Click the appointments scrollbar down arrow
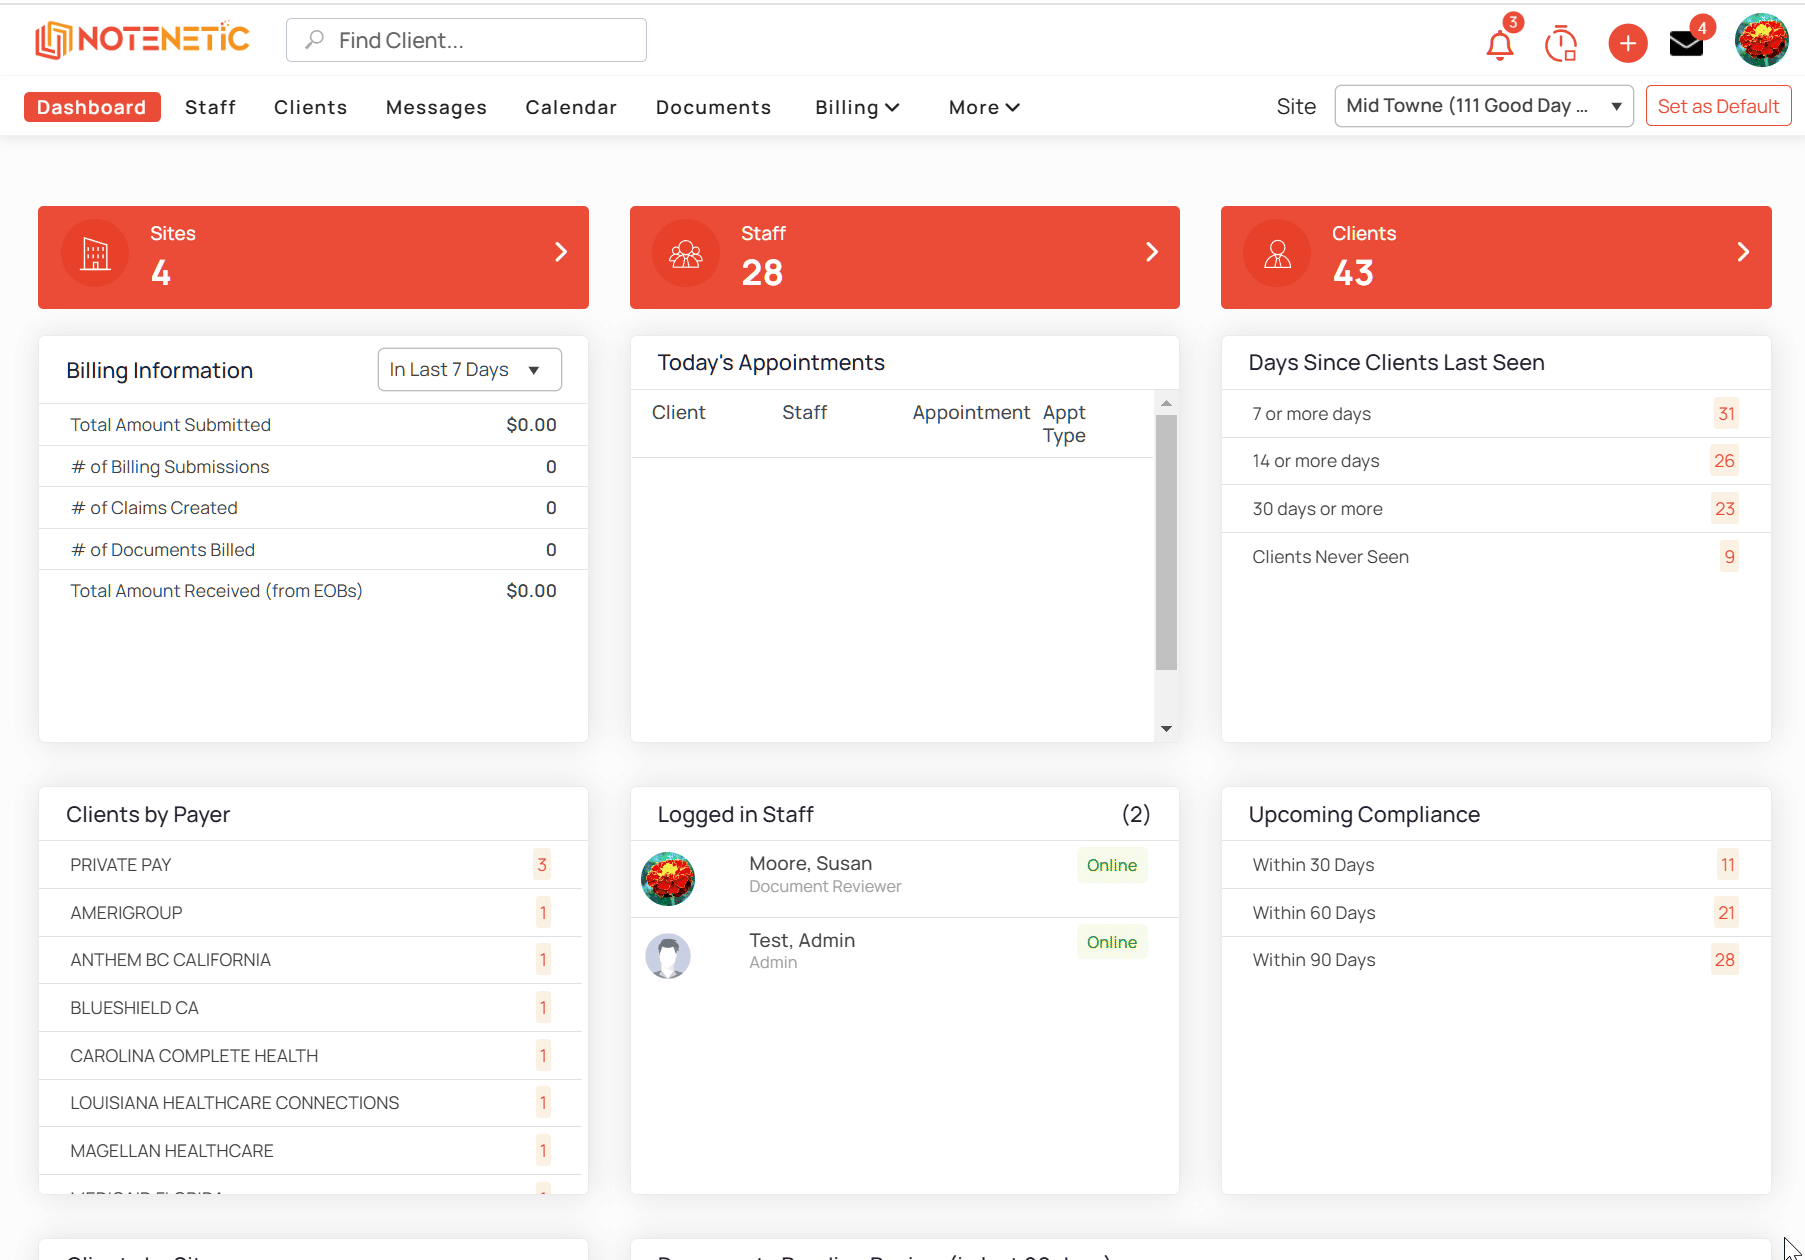The height and width of the screenshot is (1260, 1805). coord(1166,729)
